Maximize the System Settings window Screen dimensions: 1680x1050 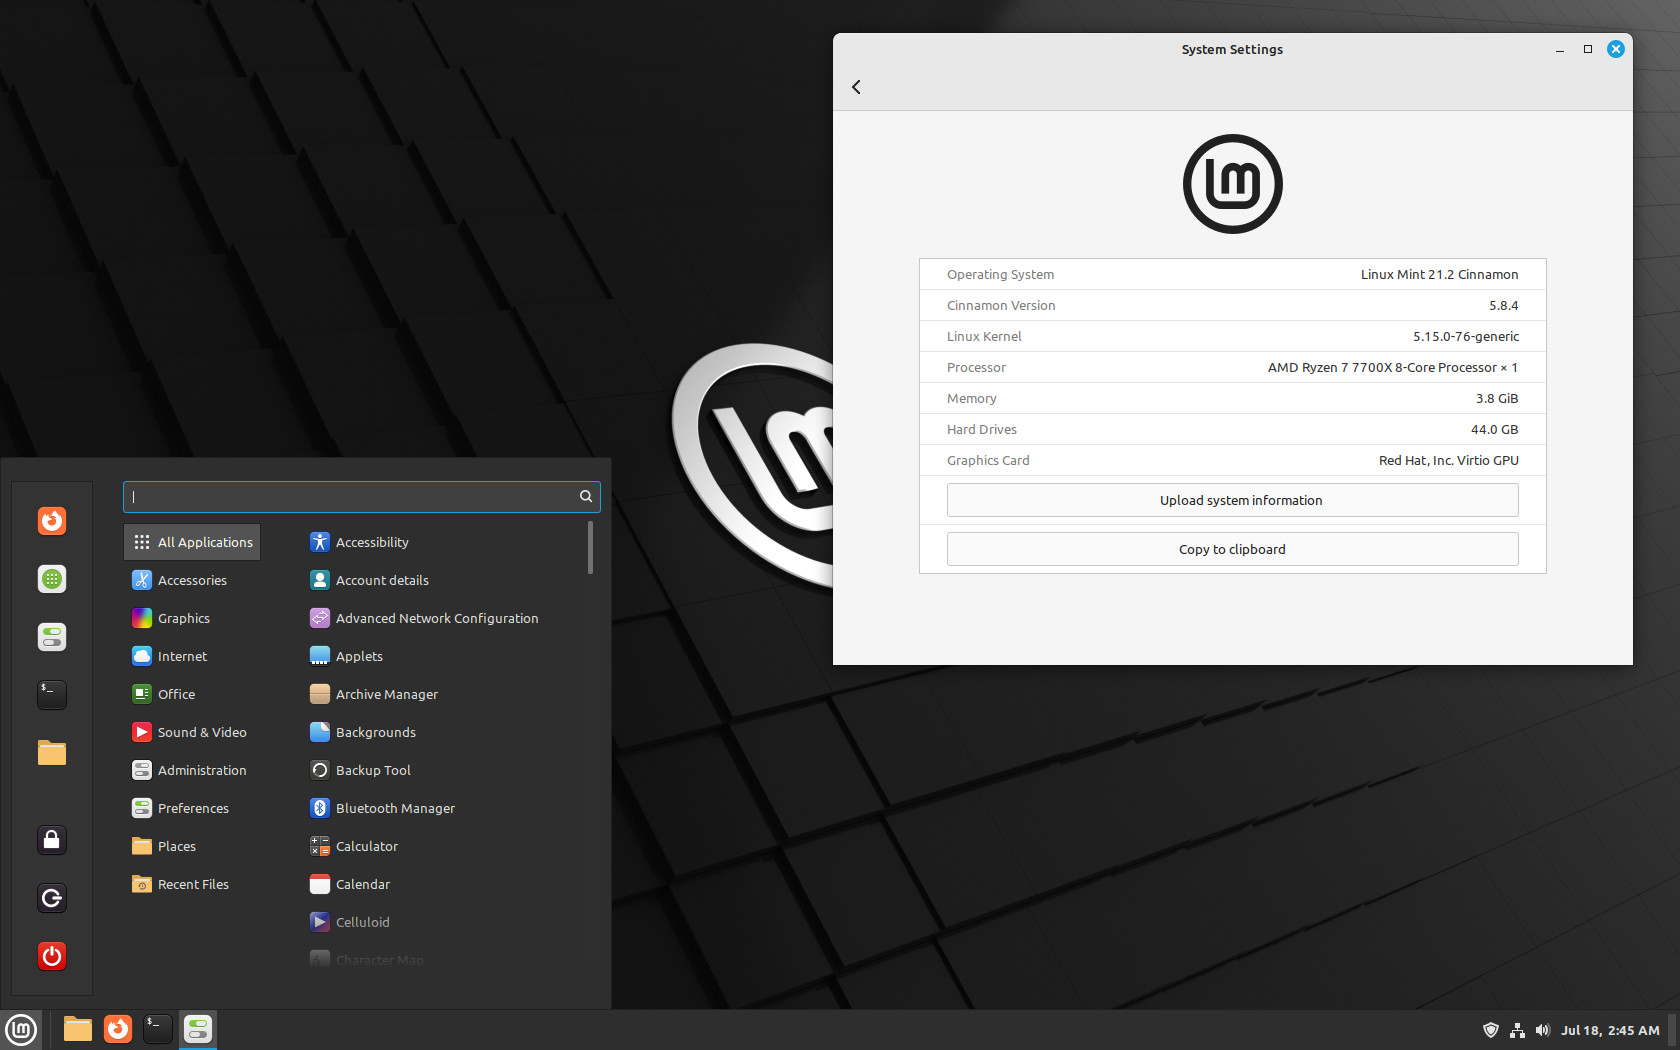pos(1587,49)
